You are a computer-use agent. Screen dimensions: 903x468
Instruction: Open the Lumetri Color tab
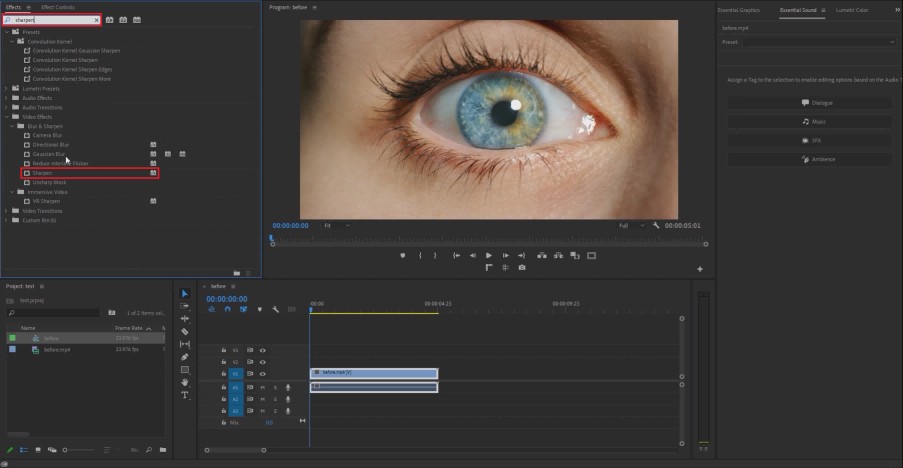point(852,10)
